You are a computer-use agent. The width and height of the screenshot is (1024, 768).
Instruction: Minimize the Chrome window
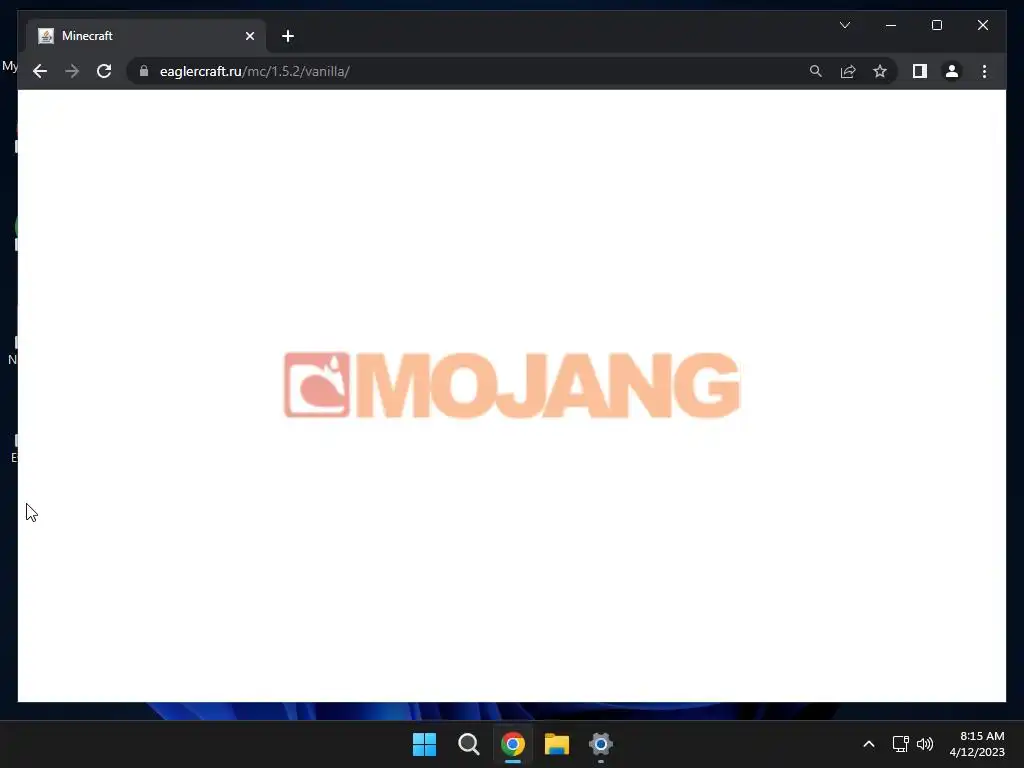tap(891, 25)
